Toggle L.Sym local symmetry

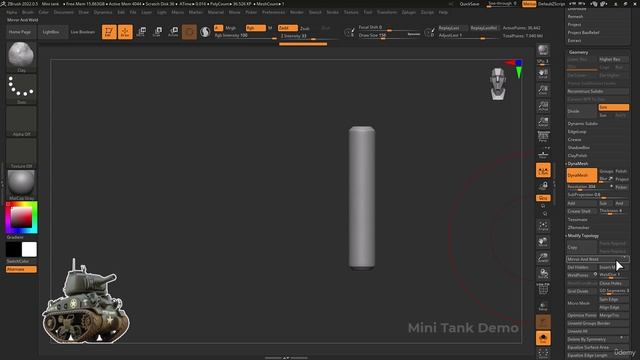click(x=543, y=170)
